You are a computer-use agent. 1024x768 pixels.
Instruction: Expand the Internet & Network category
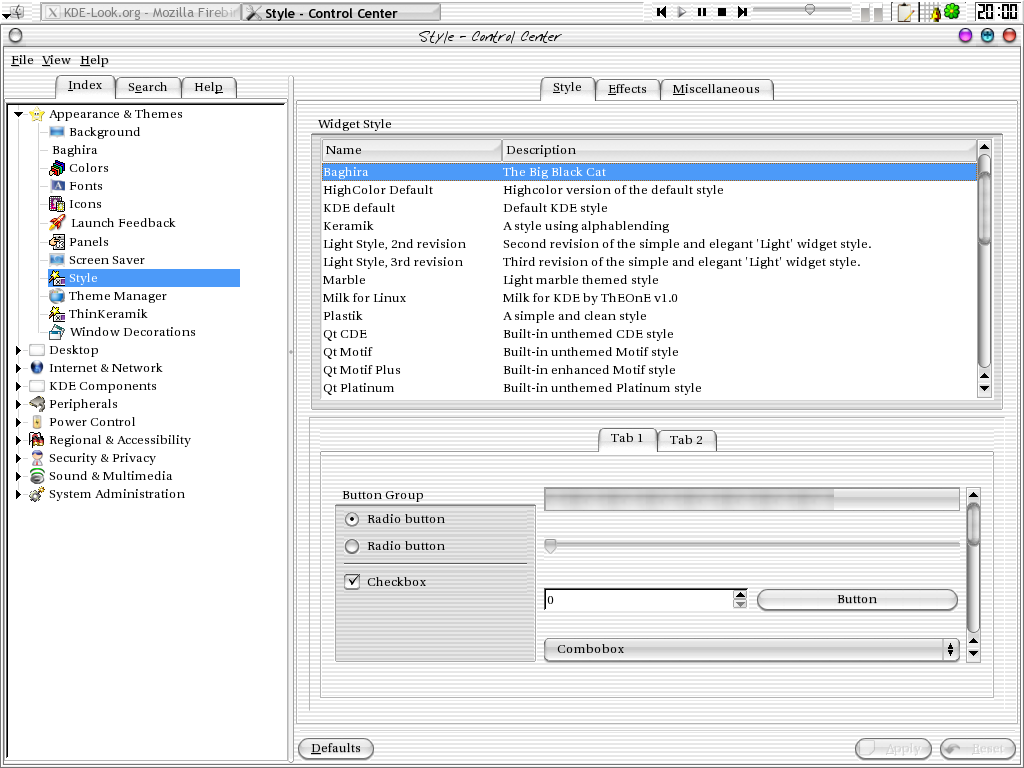click(18, 368)
